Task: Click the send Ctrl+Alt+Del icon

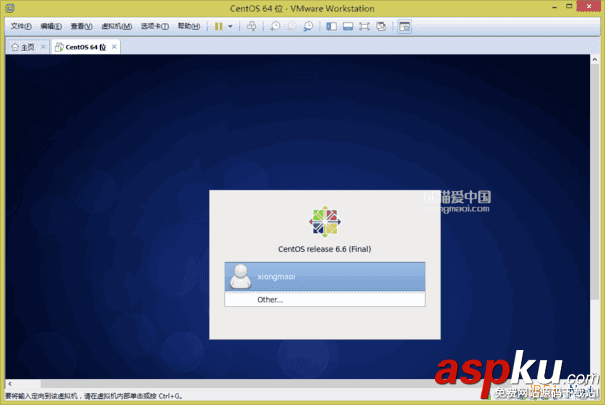Action: [x=252, y=26]
